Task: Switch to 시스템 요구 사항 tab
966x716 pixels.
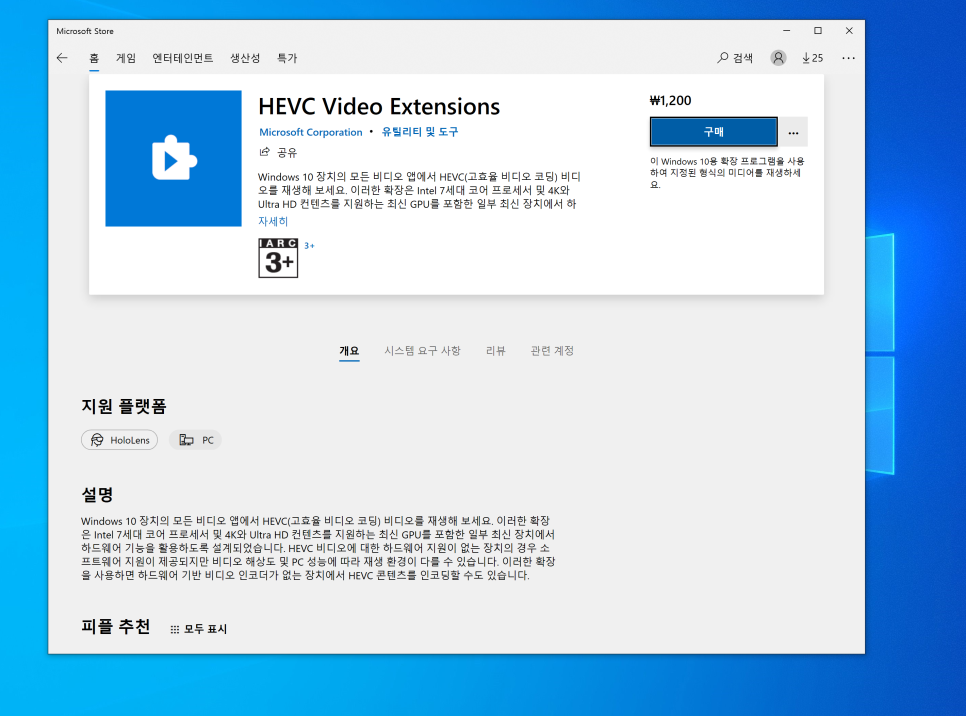Action: pyautogui.click(x=422, y=351)
